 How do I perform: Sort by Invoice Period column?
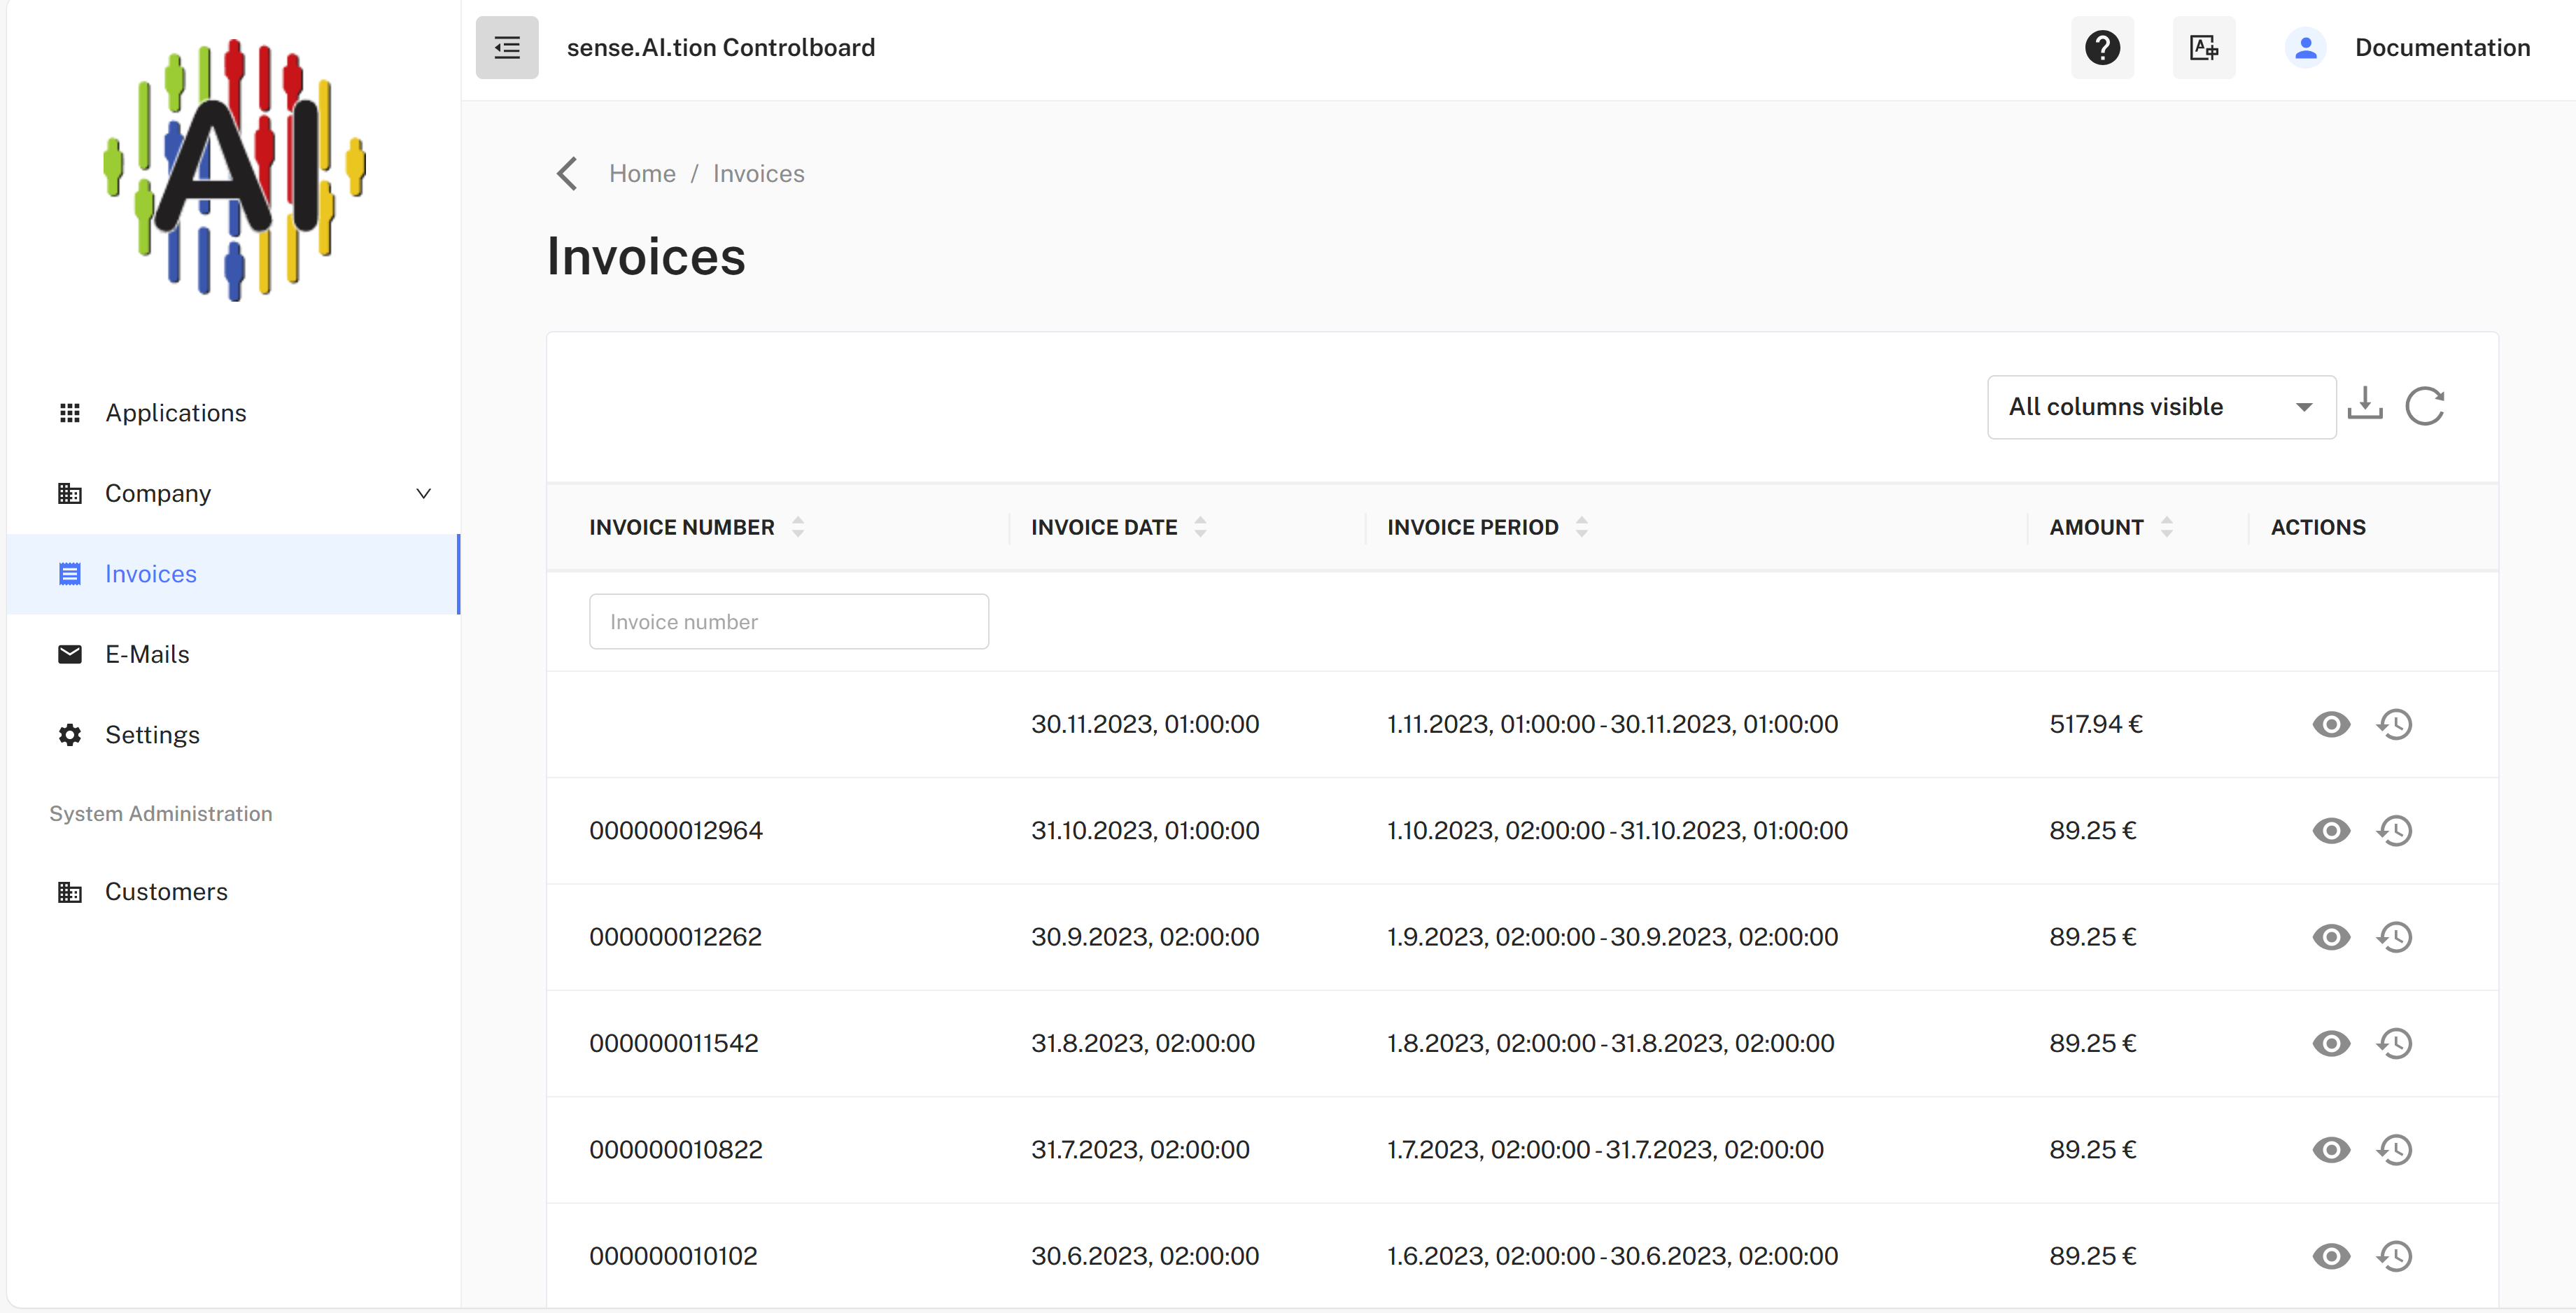1581,527
